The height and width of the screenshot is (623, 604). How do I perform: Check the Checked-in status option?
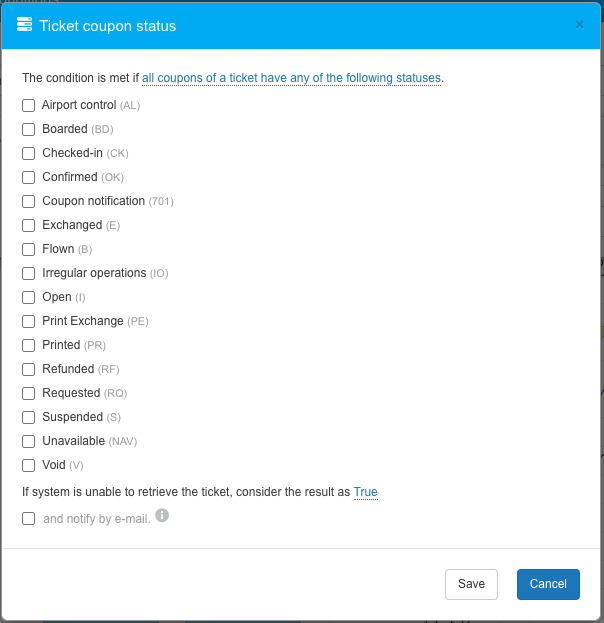[x=29, y=153]
